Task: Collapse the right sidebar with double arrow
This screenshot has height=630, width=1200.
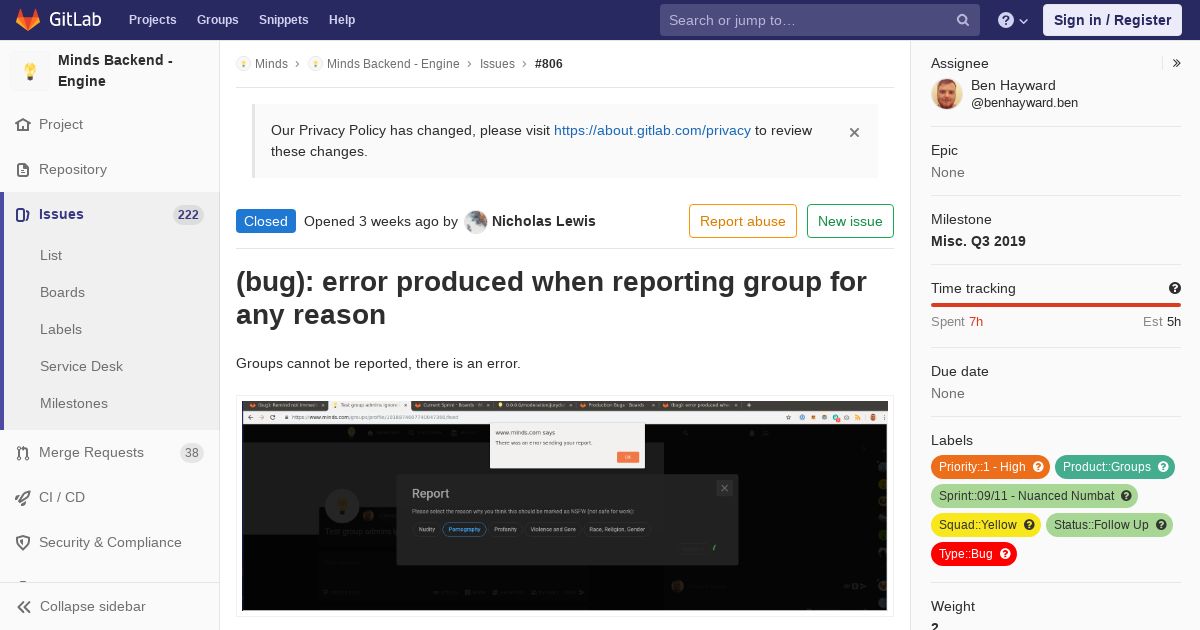Action: pos(1177,63)
